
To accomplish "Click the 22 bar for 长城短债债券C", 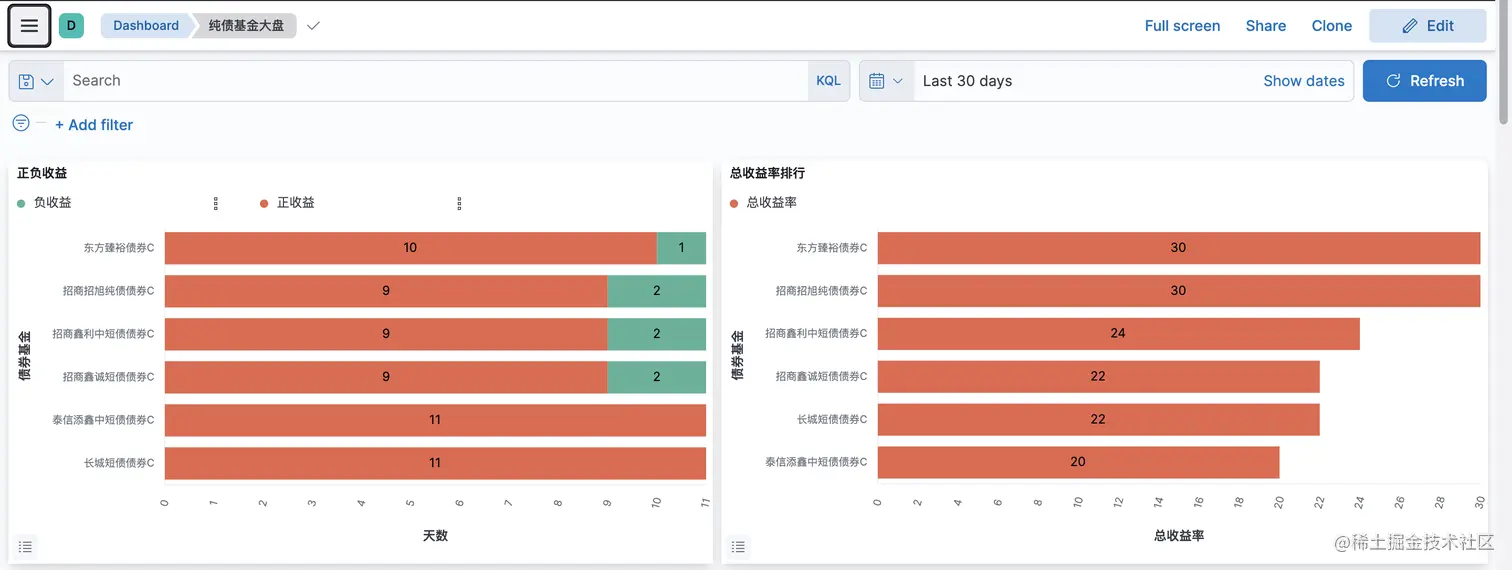I will coord(1098,419).
